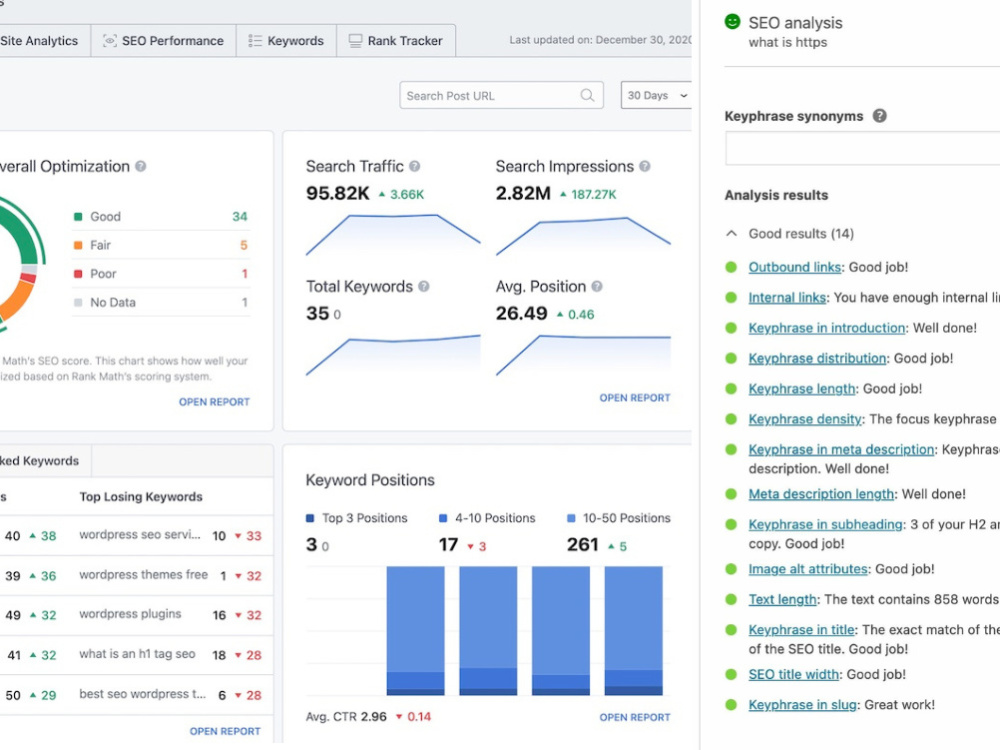Click the Keyphrase length link
Viewport: 1000px width, 750px height.
coord(802,389)
